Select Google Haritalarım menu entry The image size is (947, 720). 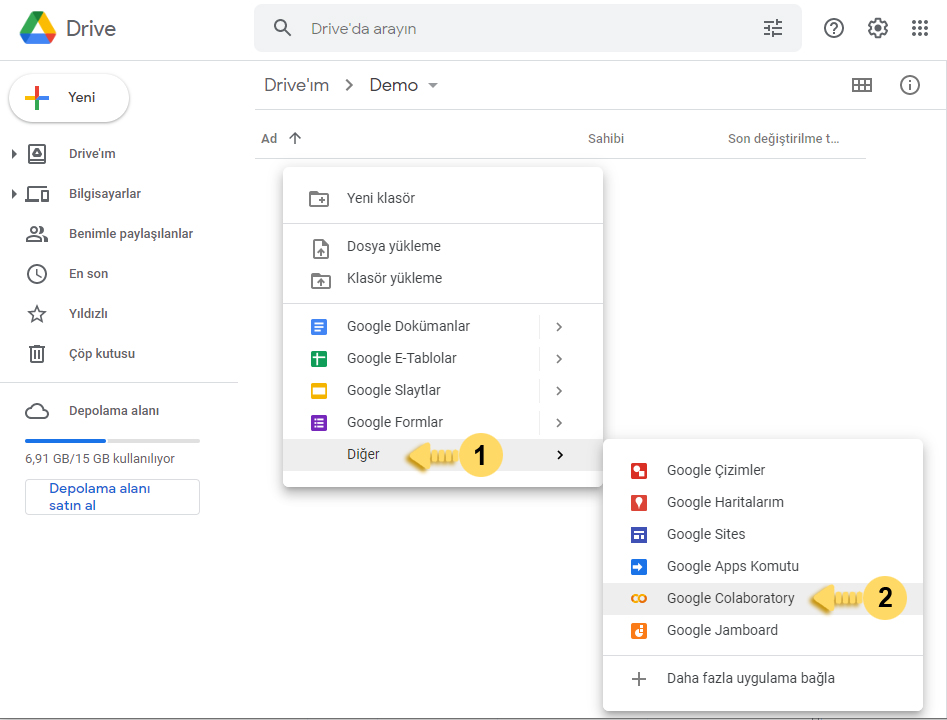point(763,503)
